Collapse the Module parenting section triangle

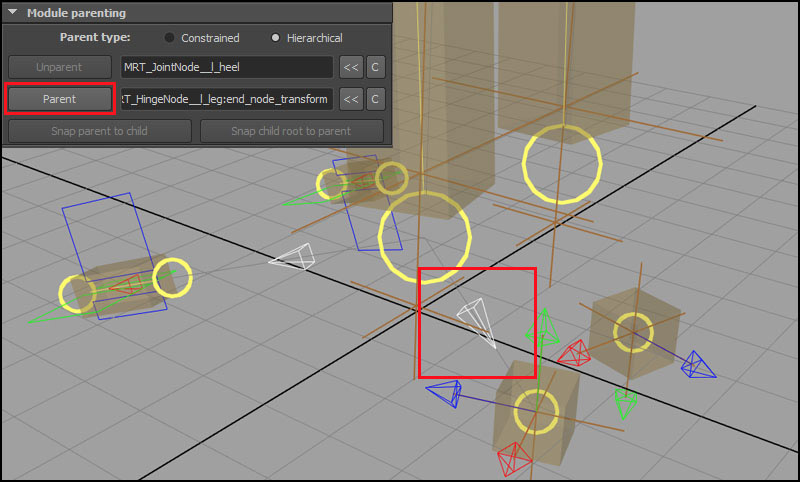(x=13, y=12)
